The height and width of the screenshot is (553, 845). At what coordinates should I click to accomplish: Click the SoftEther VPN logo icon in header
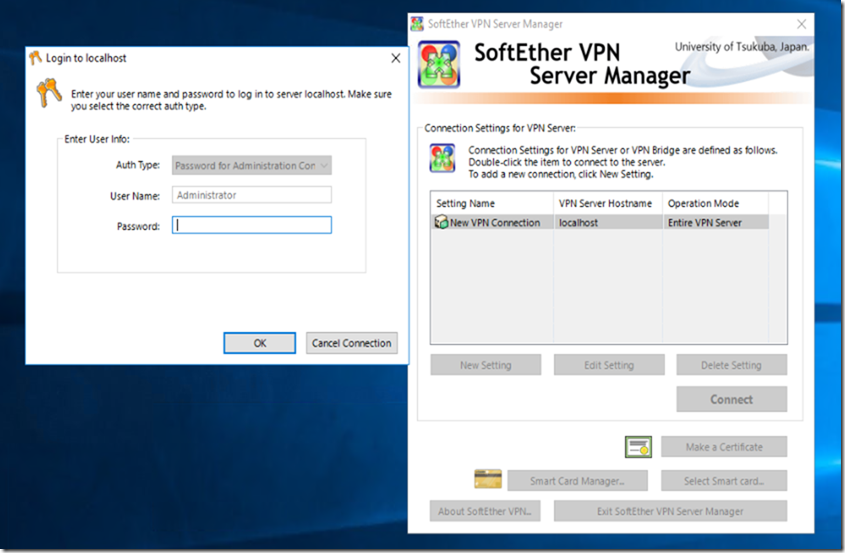point(438,65)
